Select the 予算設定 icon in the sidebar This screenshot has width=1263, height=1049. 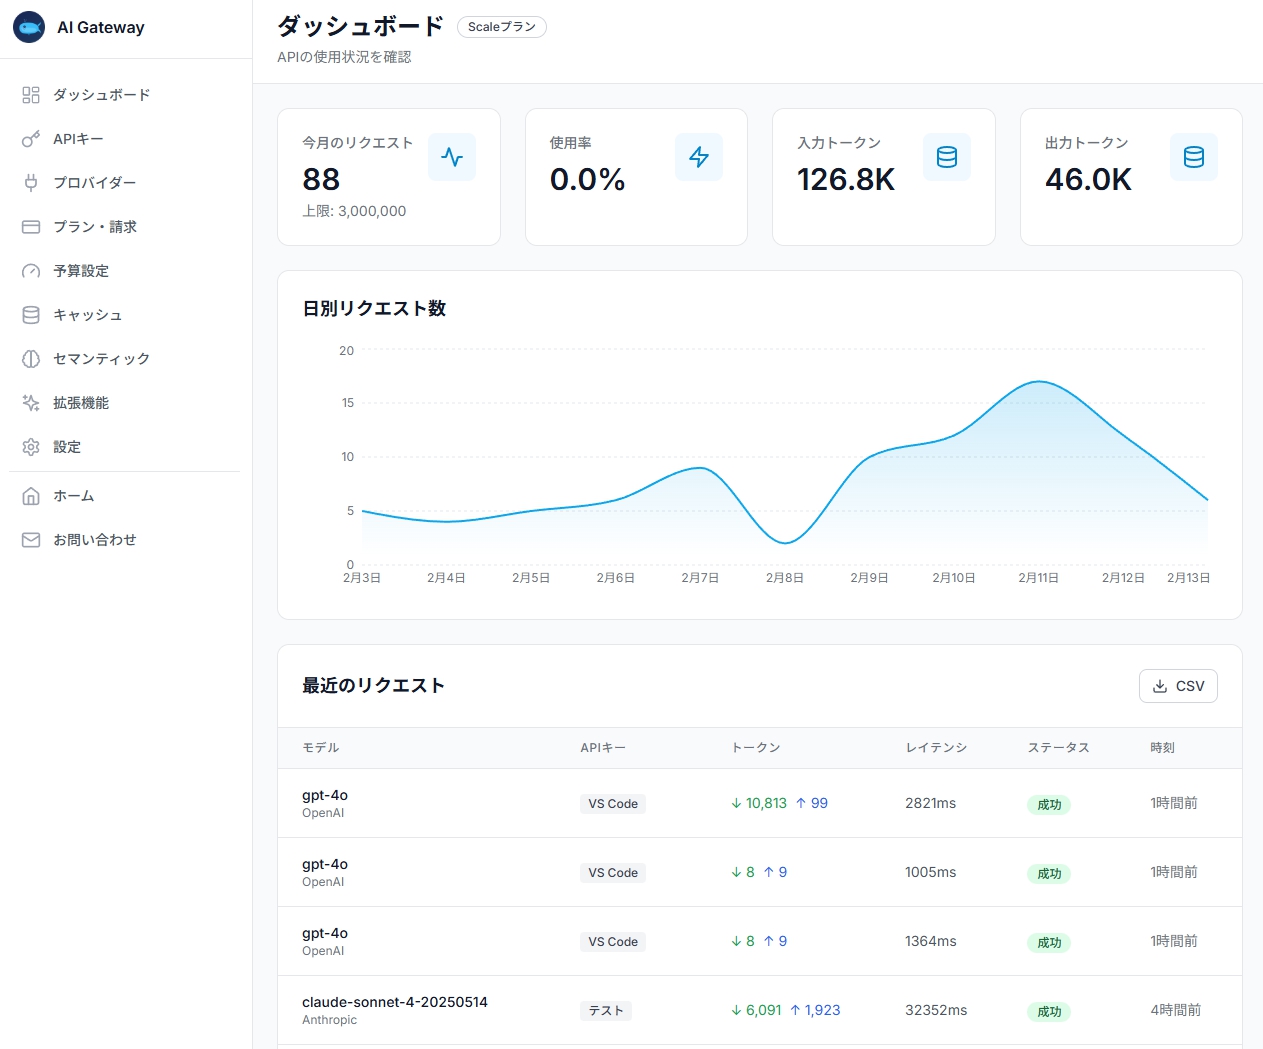30,270
